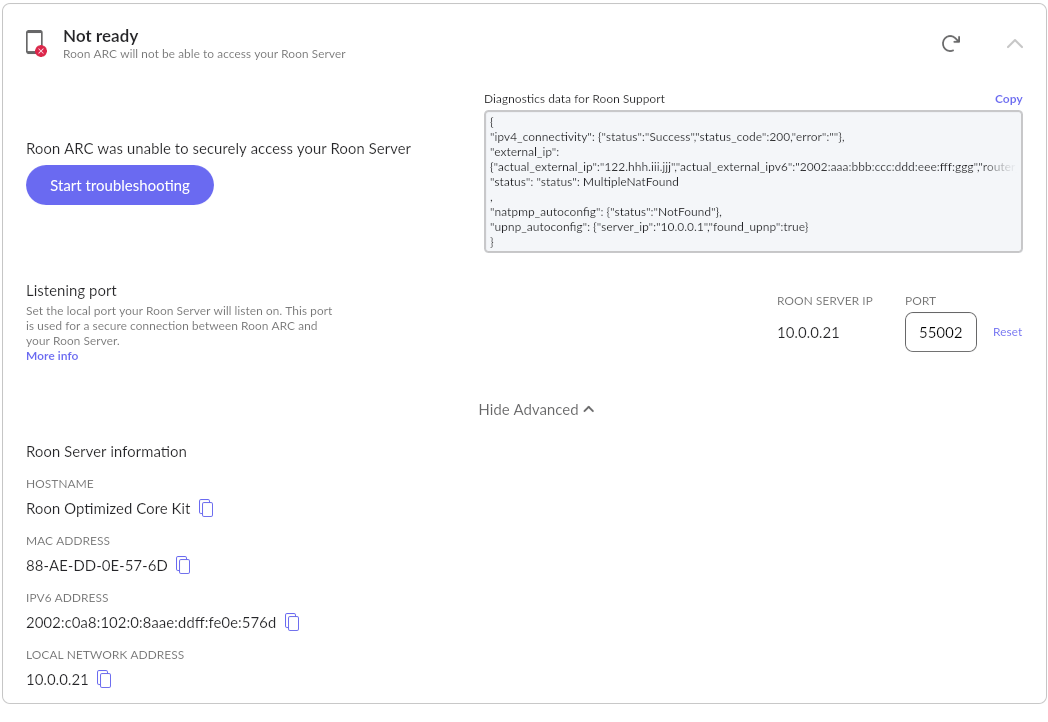Select the IPv6 address text 2002:c0a8:102:0:8aae:ddff:fe0e:576d
The height and width of the screenshot is (722, 1048).
[151, 623]
